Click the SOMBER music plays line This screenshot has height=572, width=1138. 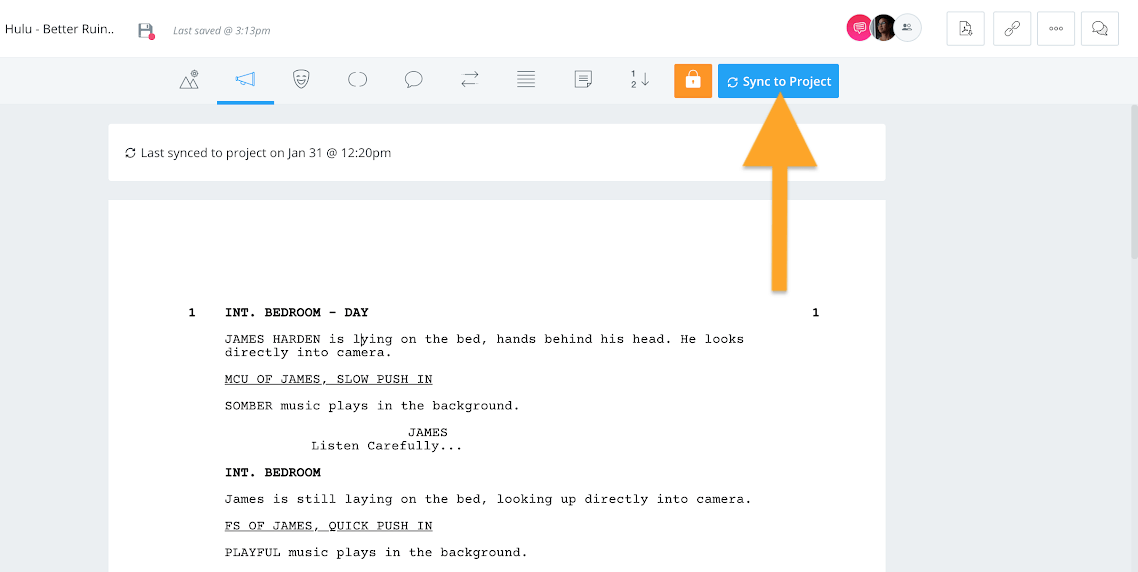(x=372, y=406)
